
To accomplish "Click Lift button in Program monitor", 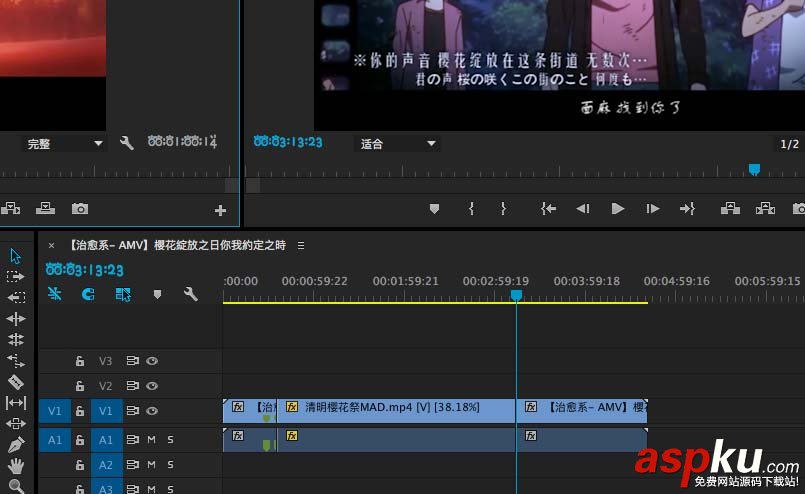I will (x=730, y=208).
